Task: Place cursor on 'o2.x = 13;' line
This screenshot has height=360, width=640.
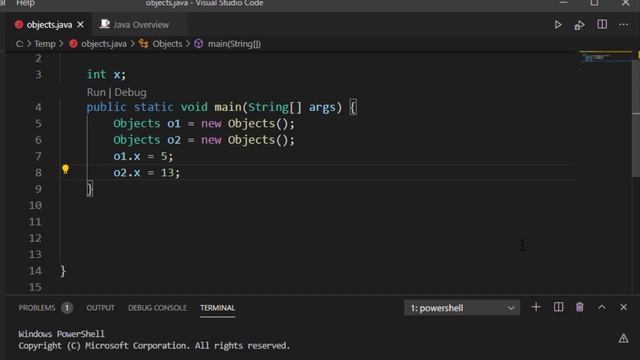Action: pos(147,173)
